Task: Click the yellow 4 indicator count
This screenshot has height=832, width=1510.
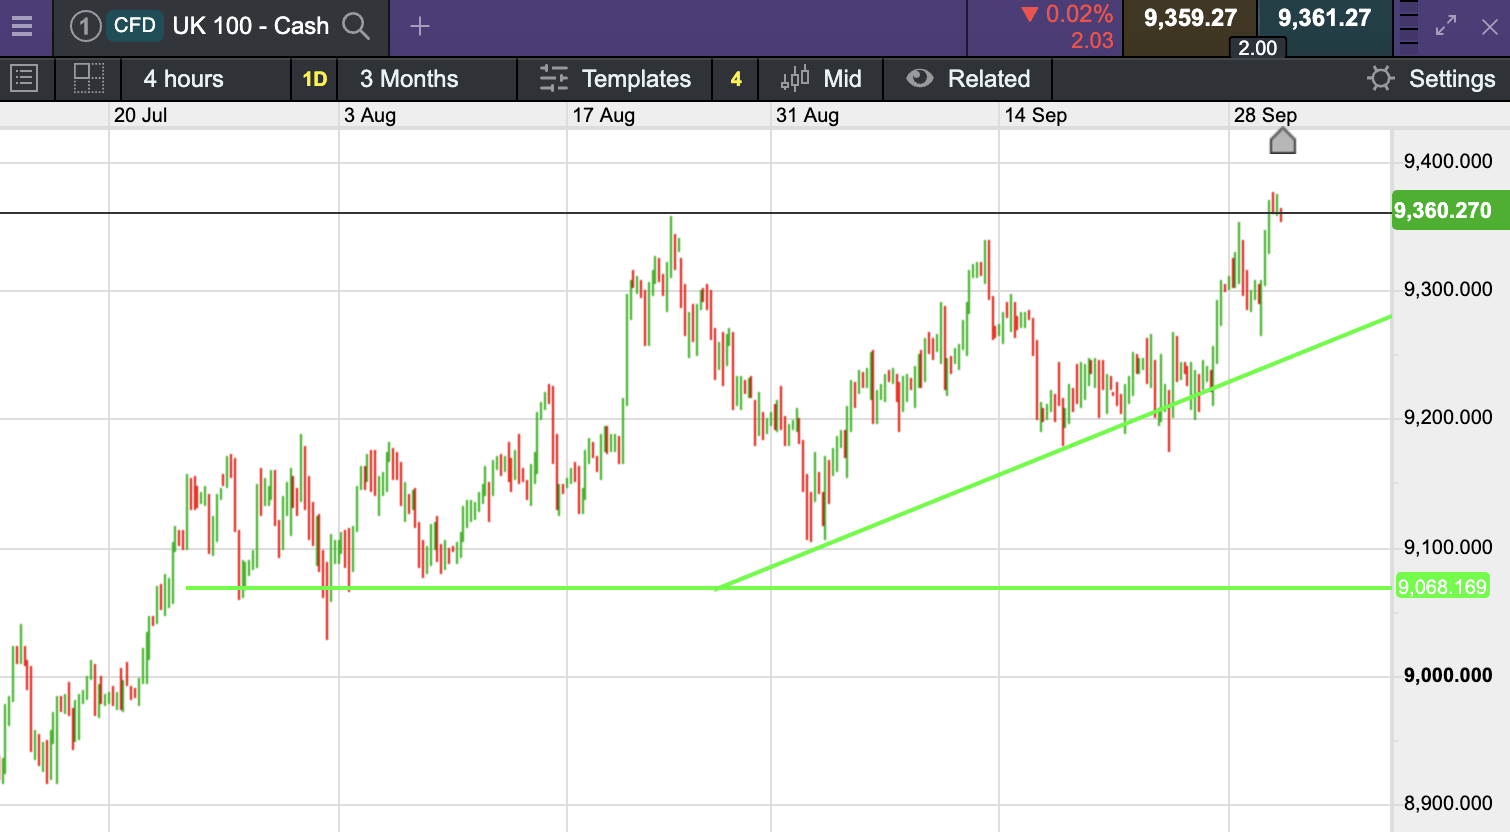Action: 736,79
